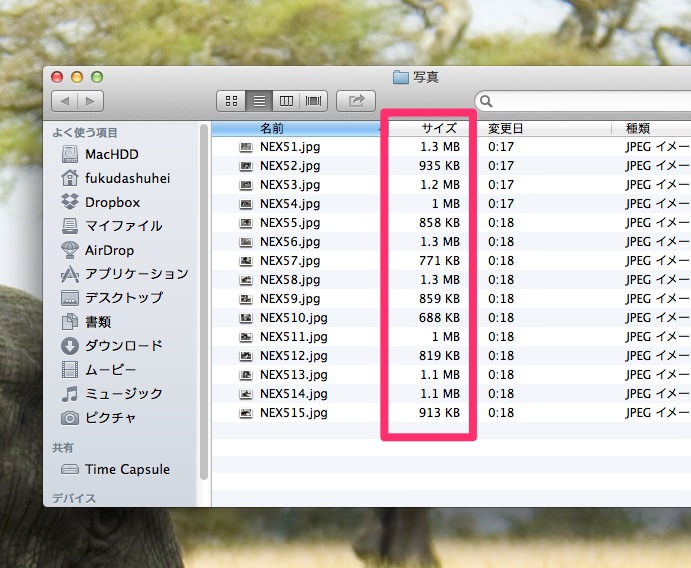Switch to list view
This screenshot has height=568, width=691.
pyautogui.click(x=259, y=101)
